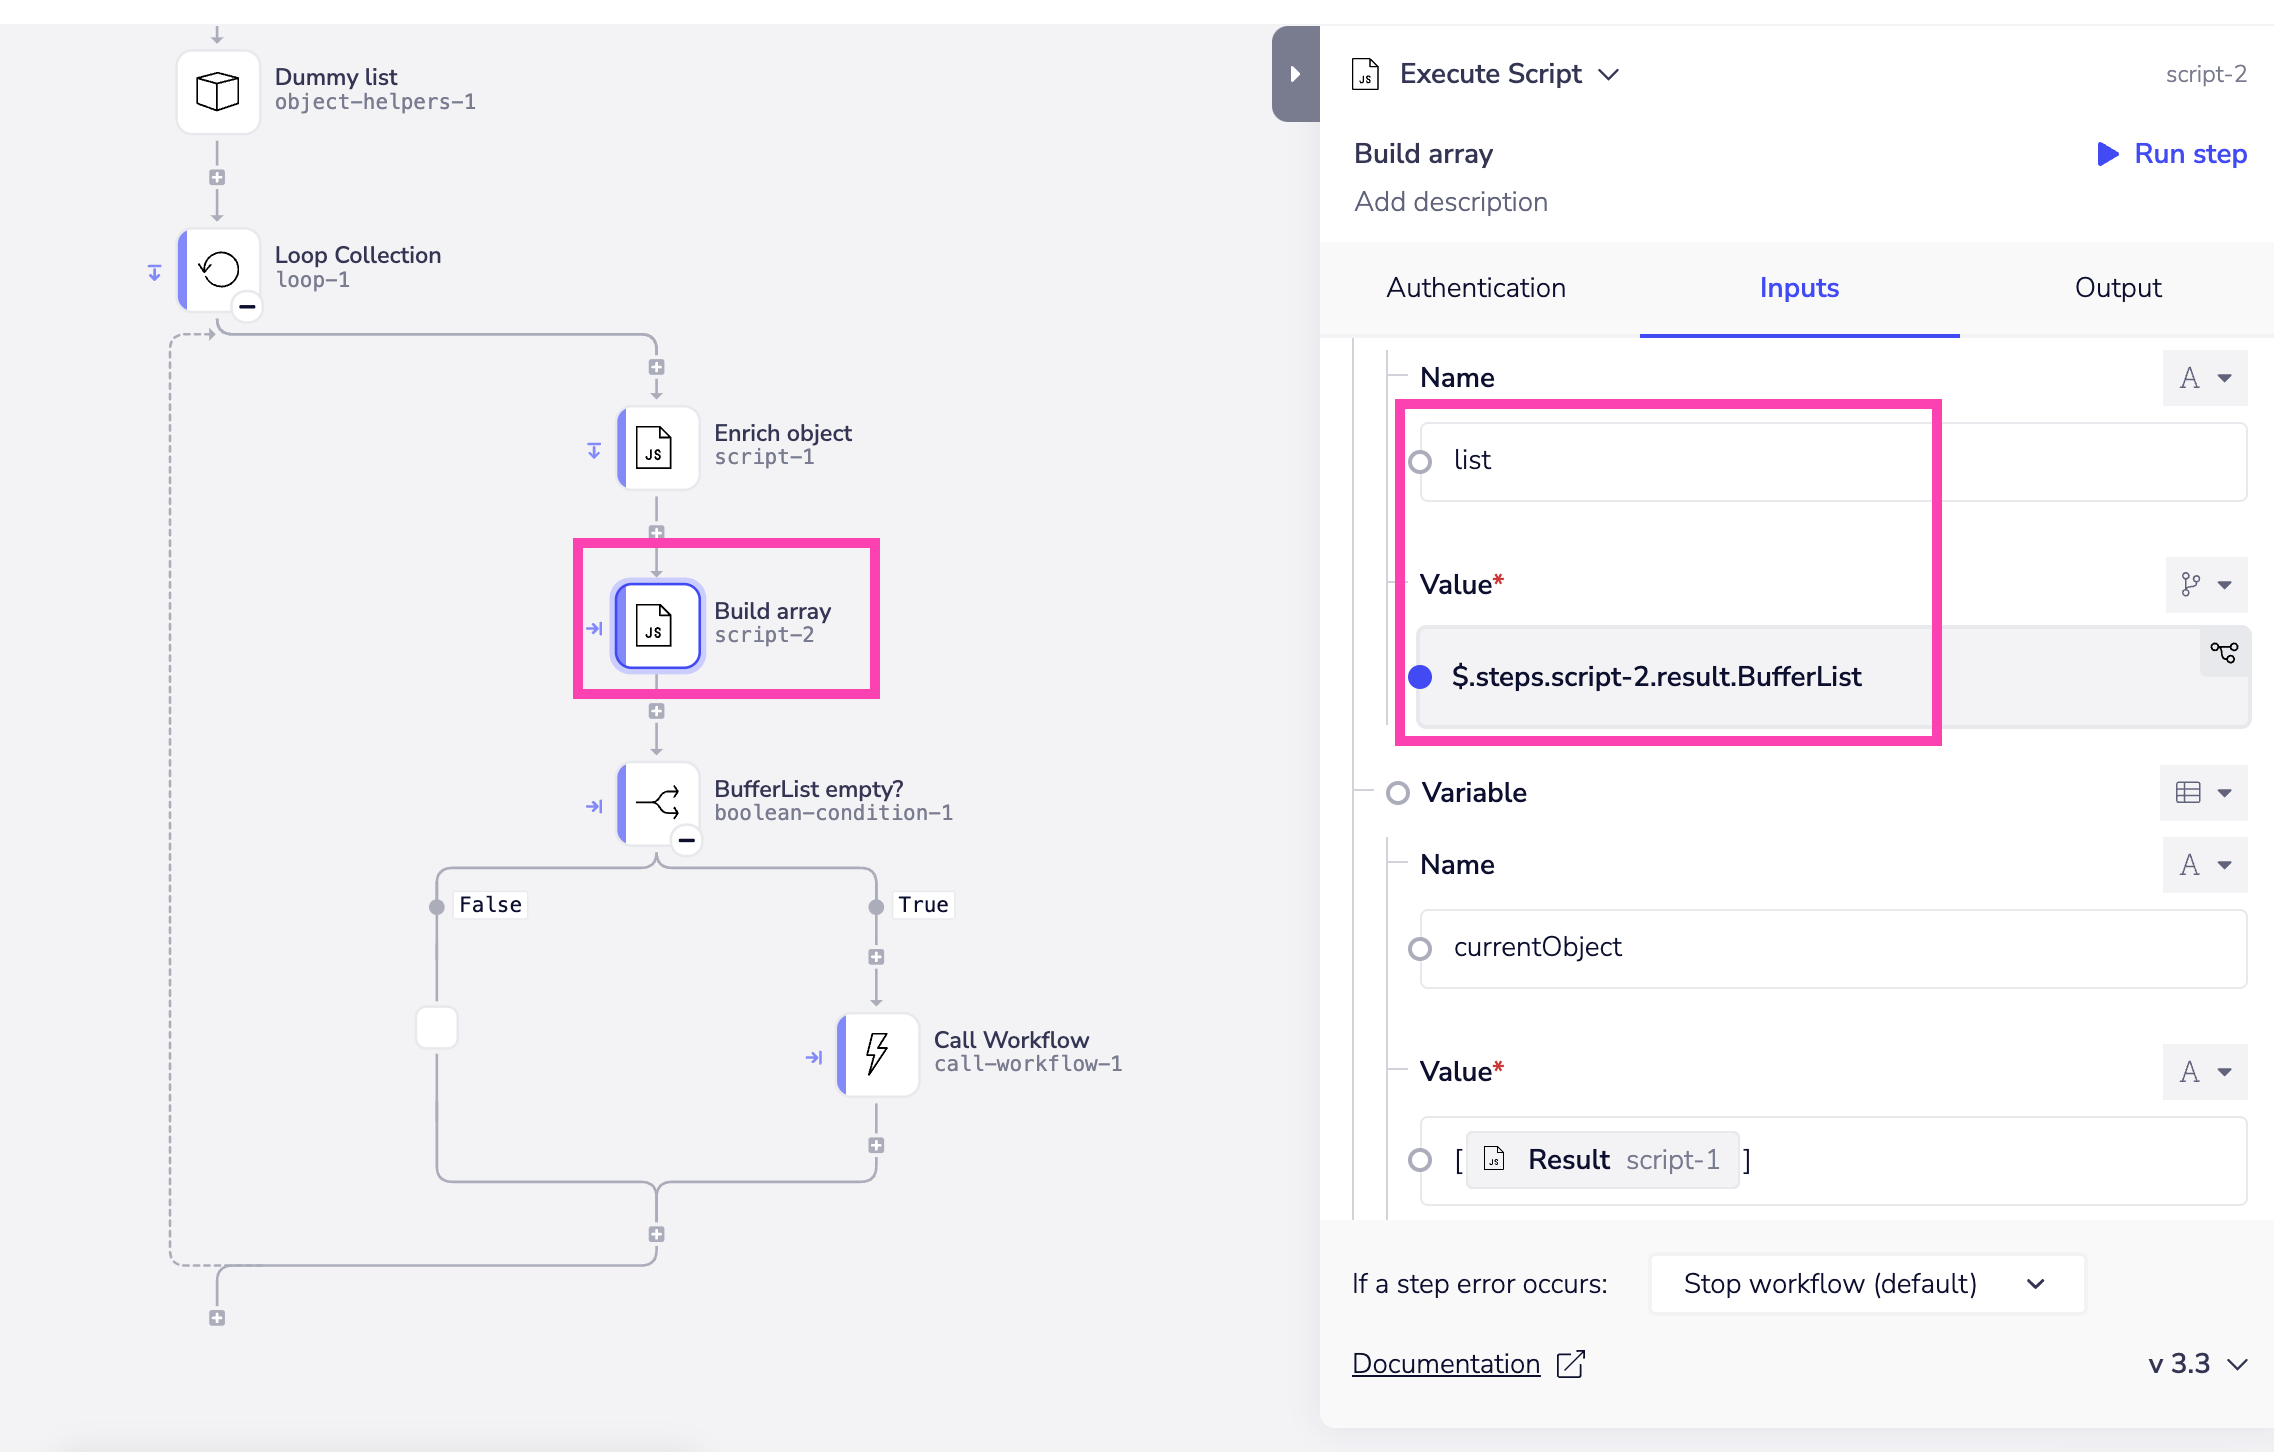Click the Enrich object script-1 JS icon
This screenshot has width=2274, height=1452.
point(656,447)
